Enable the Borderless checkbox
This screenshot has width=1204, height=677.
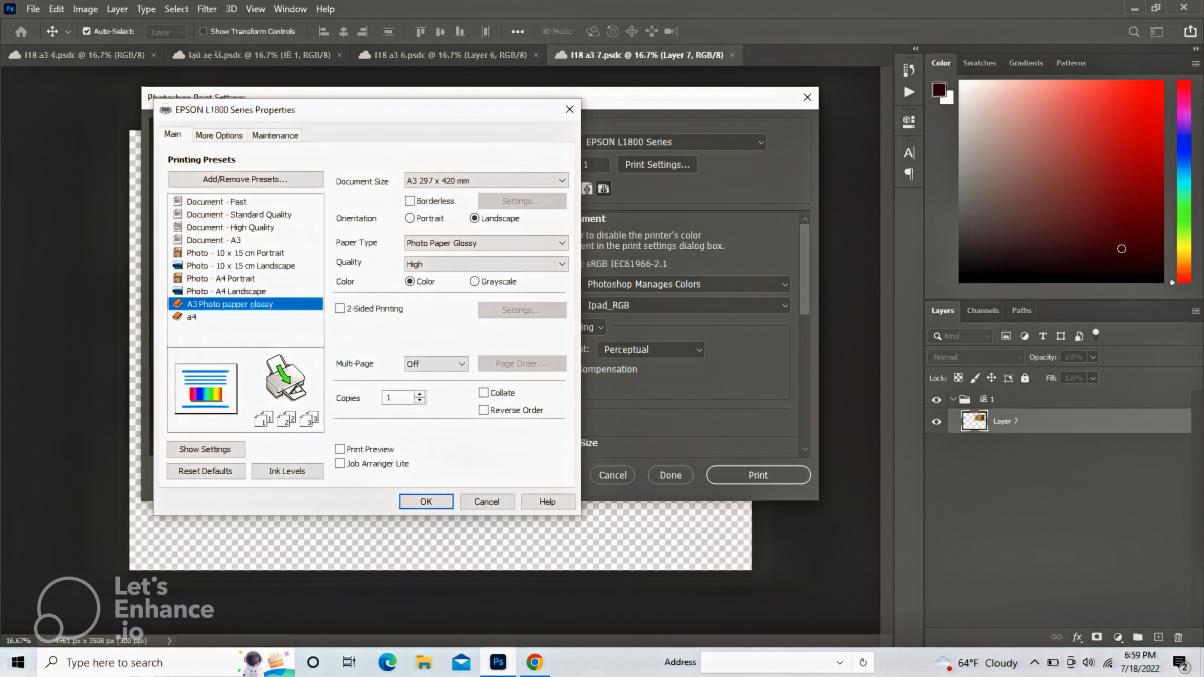tap(410, 201)
